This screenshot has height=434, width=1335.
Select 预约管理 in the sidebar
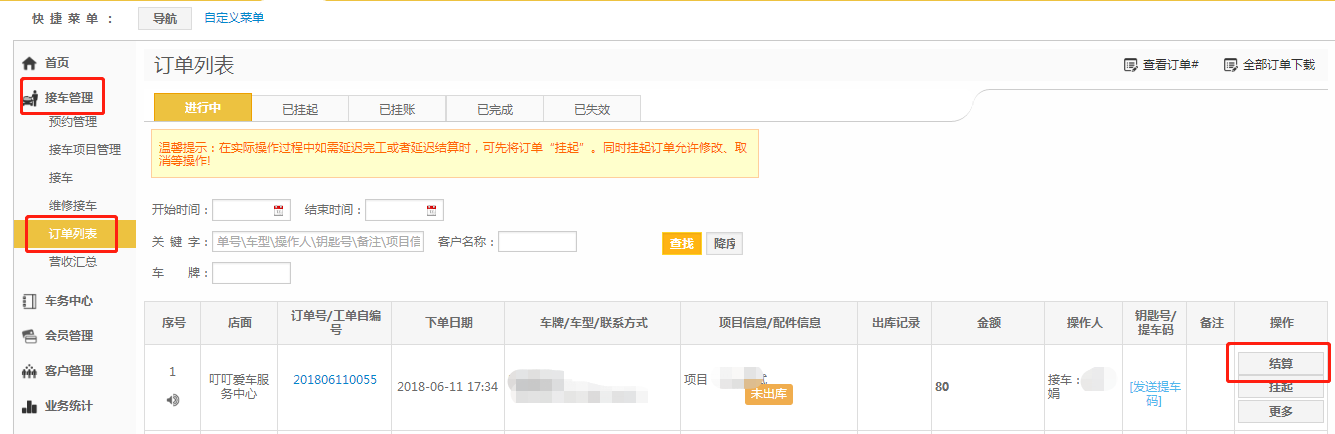tap(73, 122)
